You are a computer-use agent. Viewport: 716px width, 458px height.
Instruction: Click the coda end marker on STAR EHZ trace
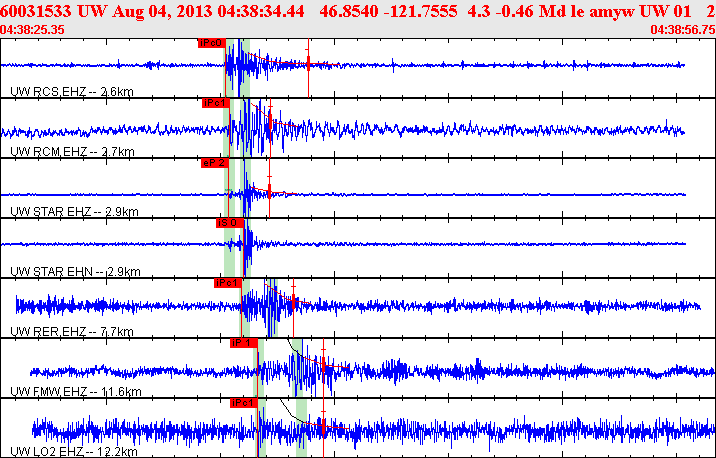(269, 190)
